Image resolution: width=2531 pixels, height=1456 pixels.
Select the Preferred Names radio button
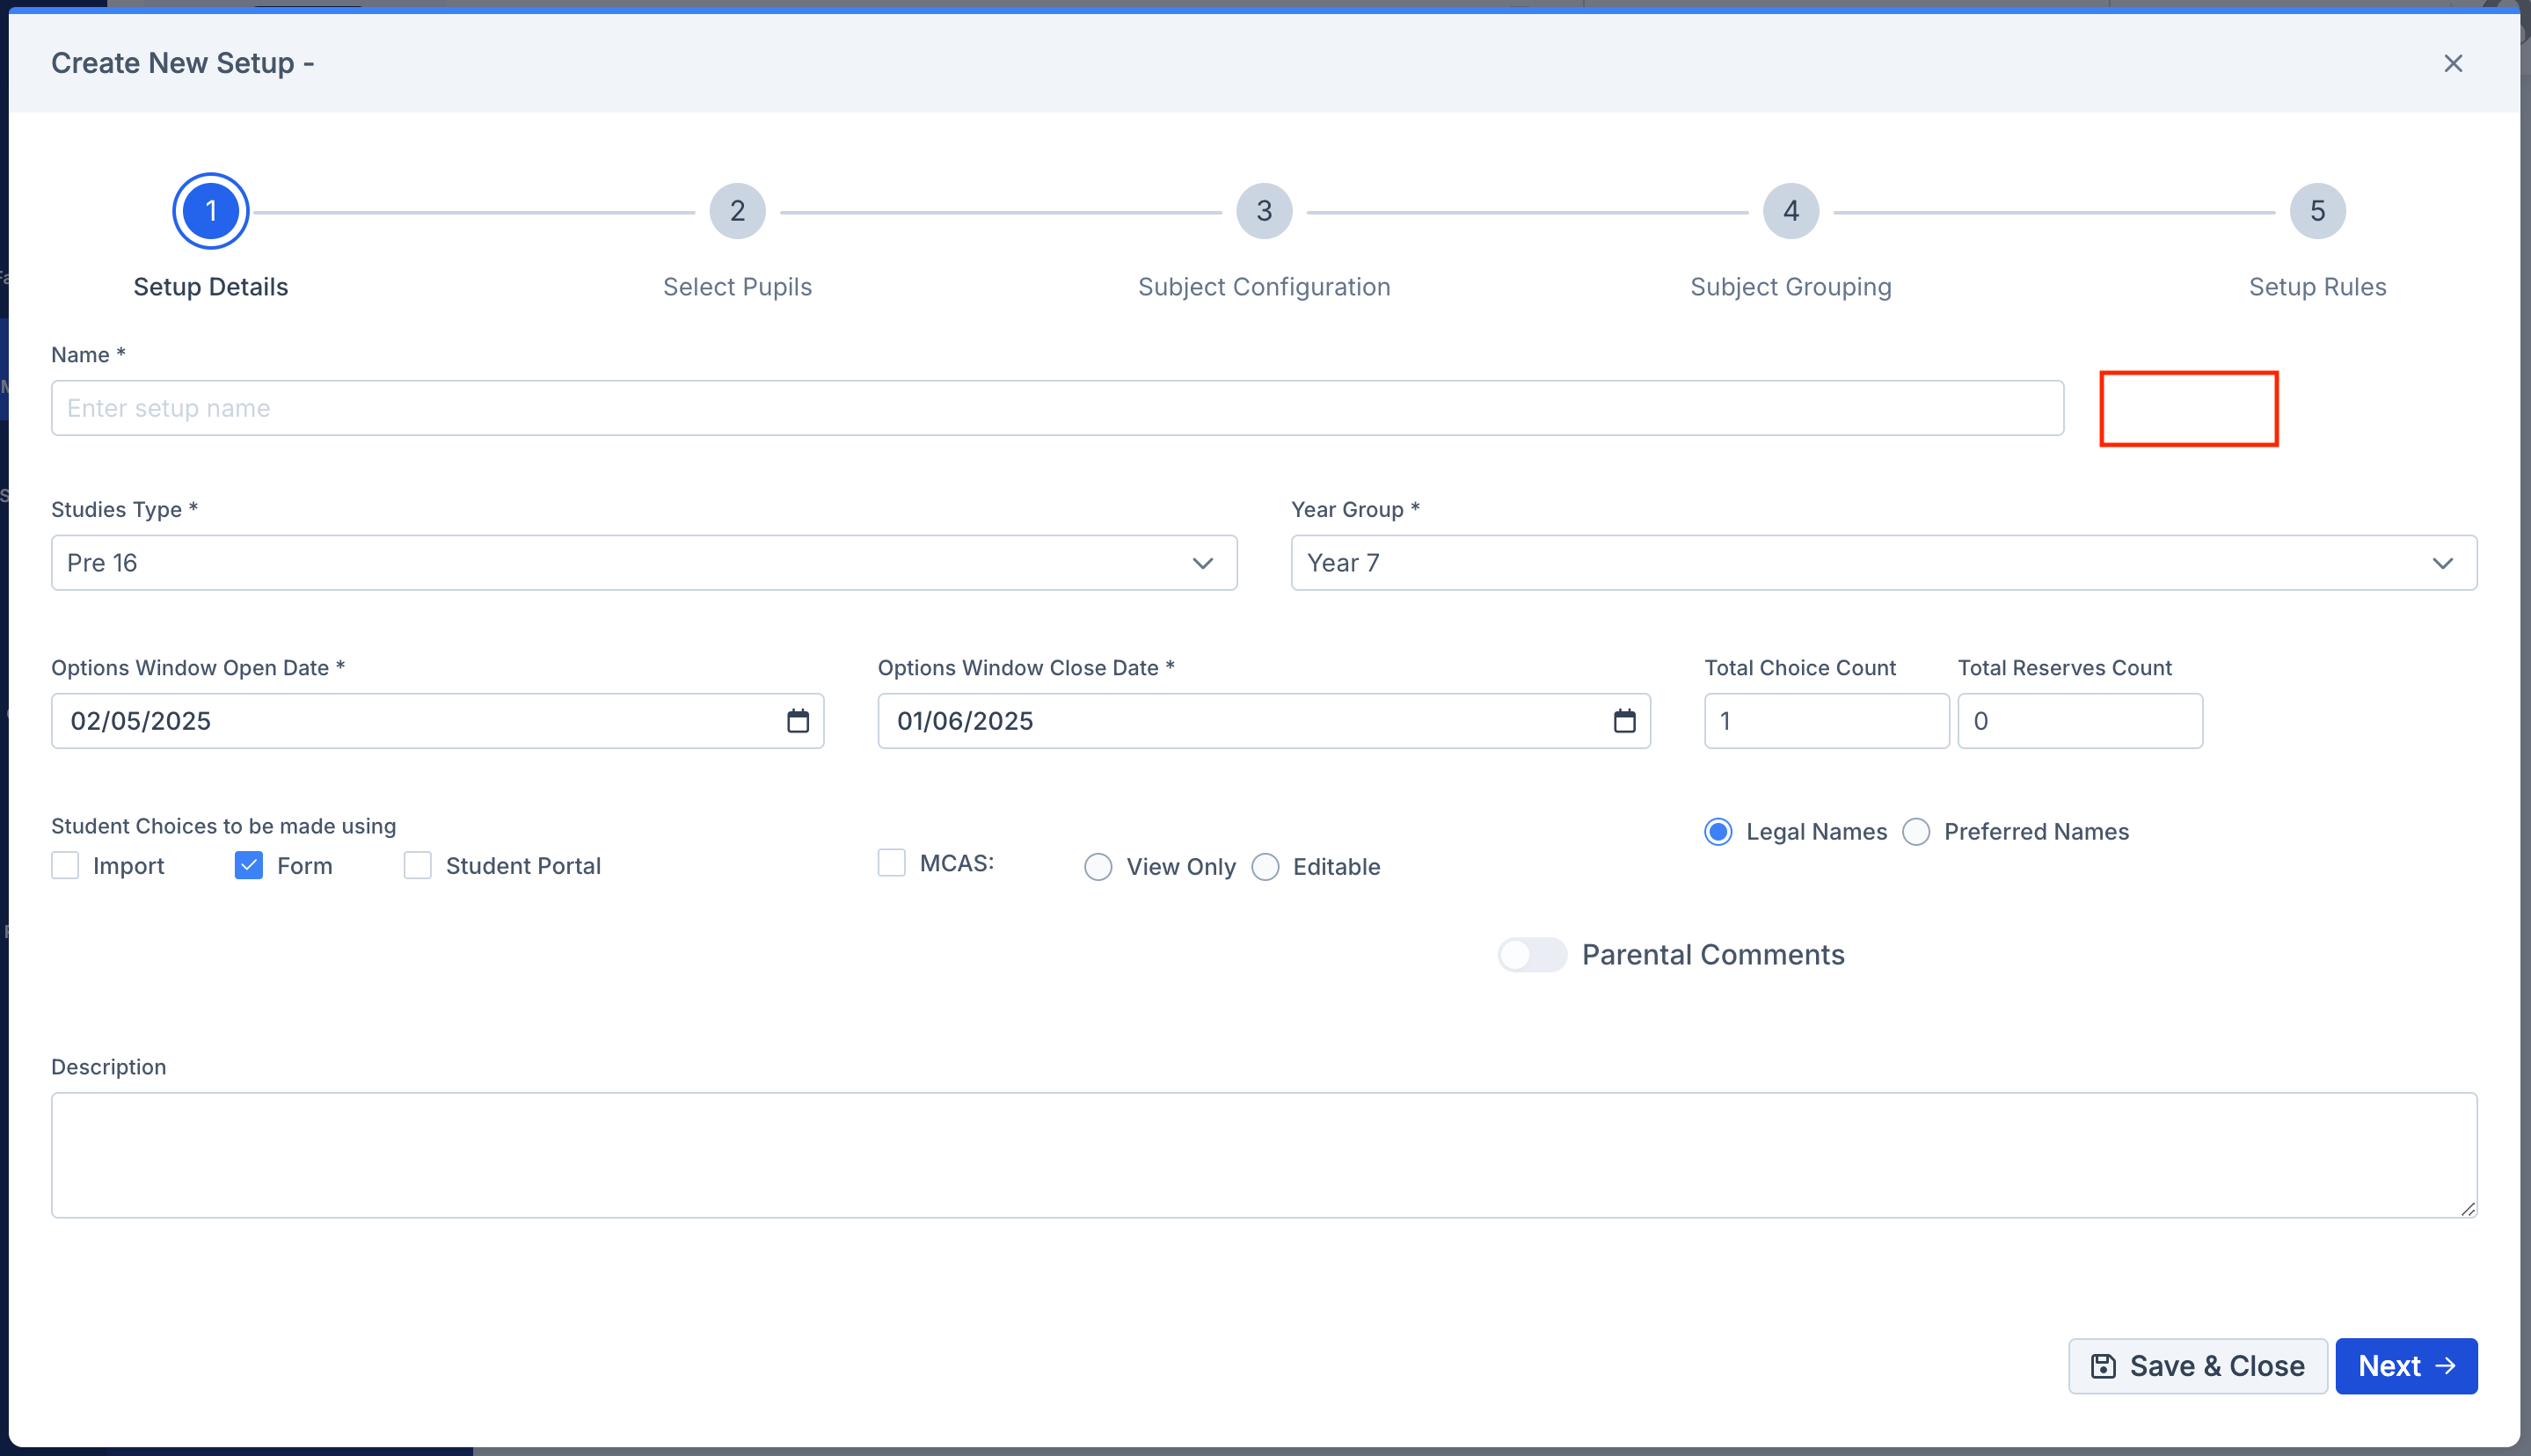pos(1915,831)
